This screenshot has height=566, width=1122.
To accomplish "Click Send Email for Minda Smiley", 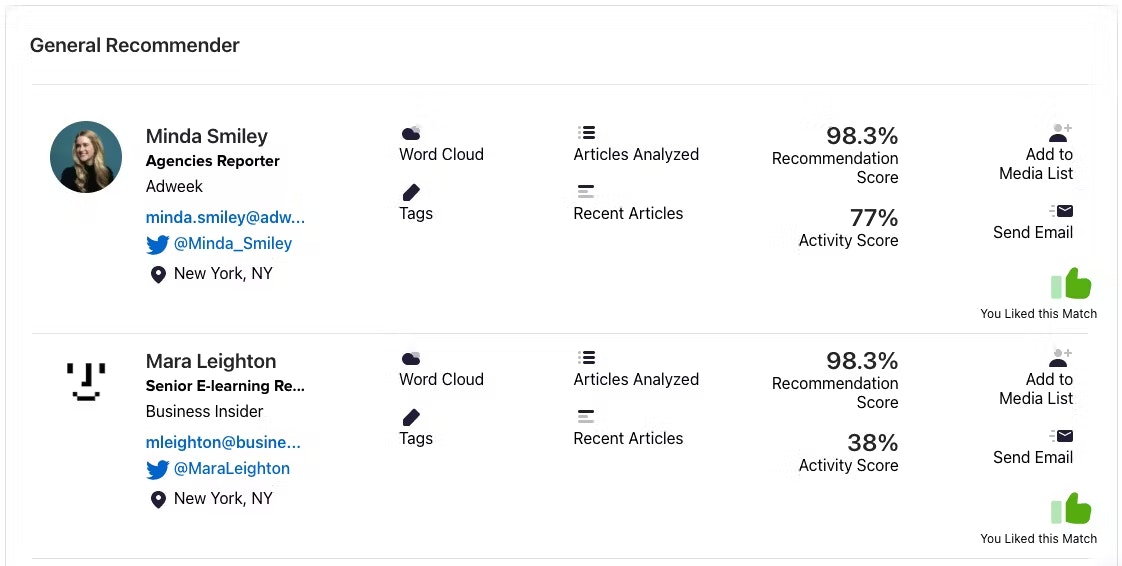I will click(x=1033, y=233).
